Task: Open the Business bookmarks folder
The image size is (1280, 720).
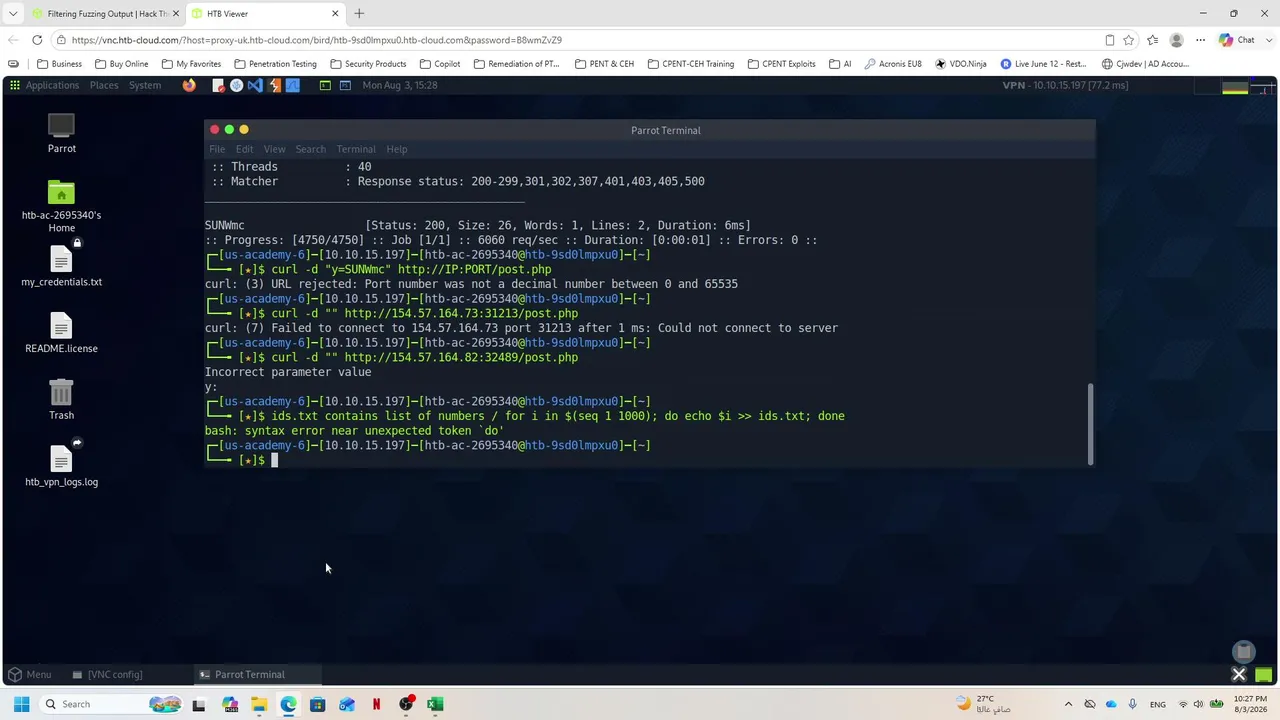Action: point(59,64)
